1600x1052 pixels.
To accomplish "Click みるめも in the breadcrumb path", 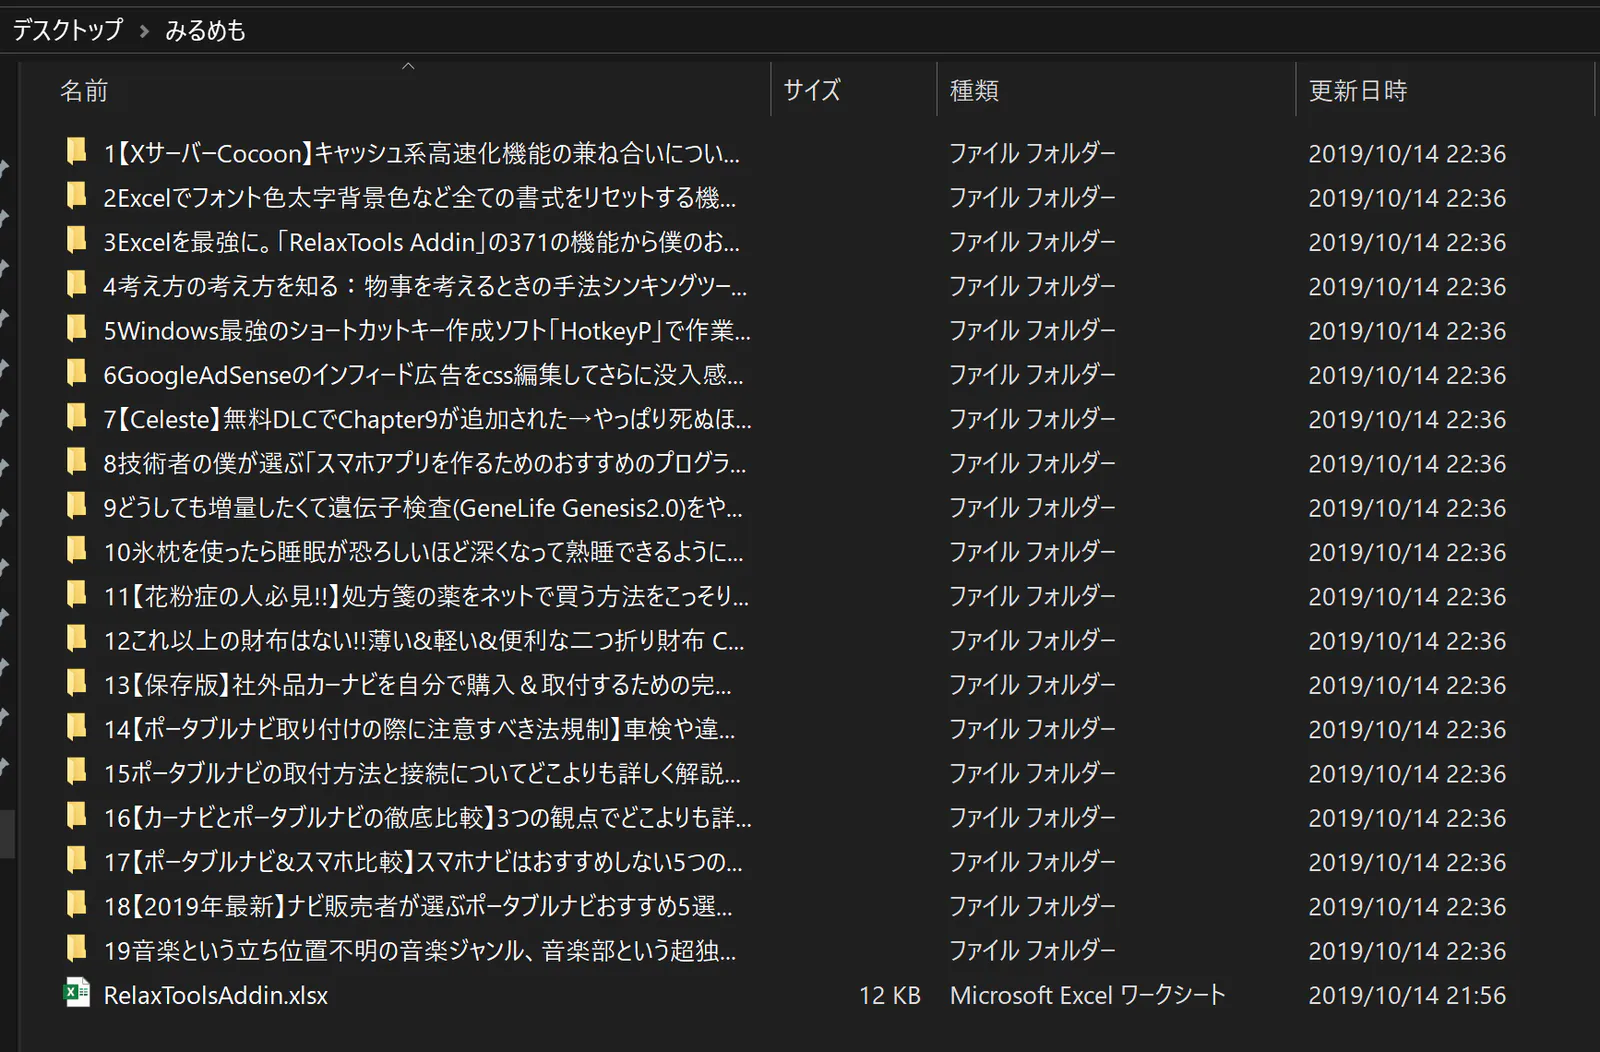I will point(205,31).
